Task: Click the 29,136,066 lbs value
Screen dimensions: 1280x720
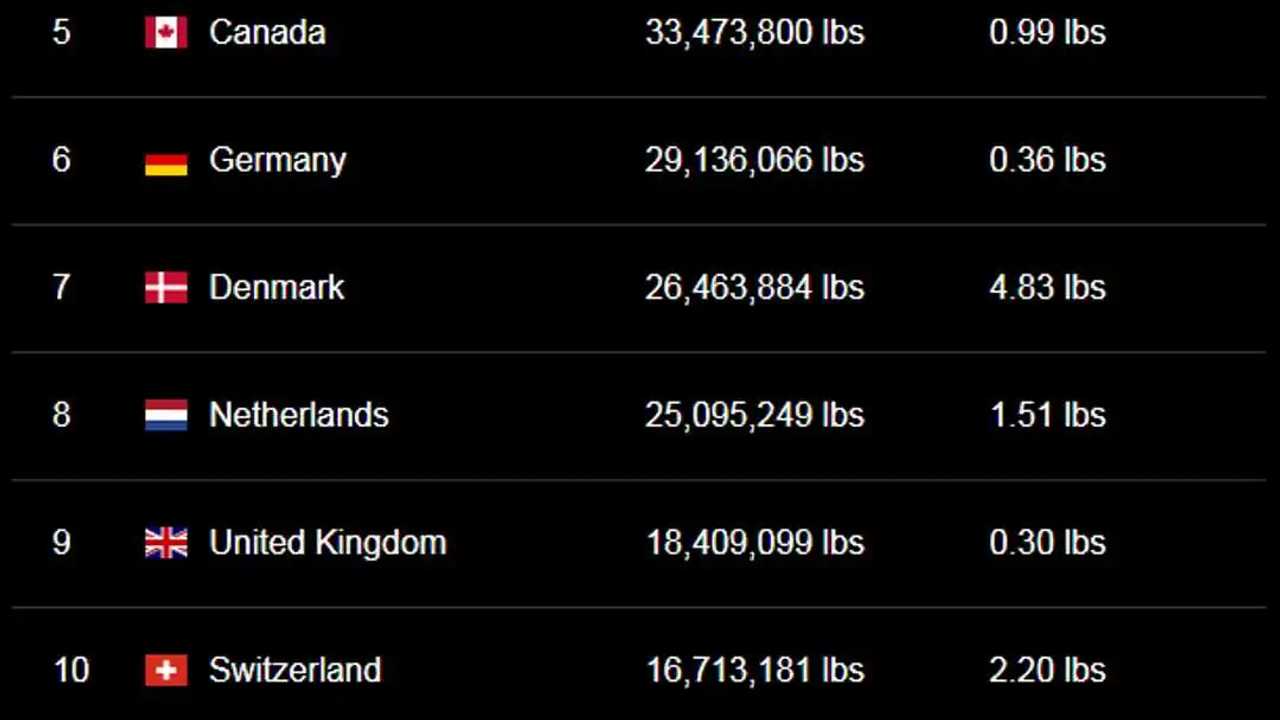Action: click(x=754, y=160)
